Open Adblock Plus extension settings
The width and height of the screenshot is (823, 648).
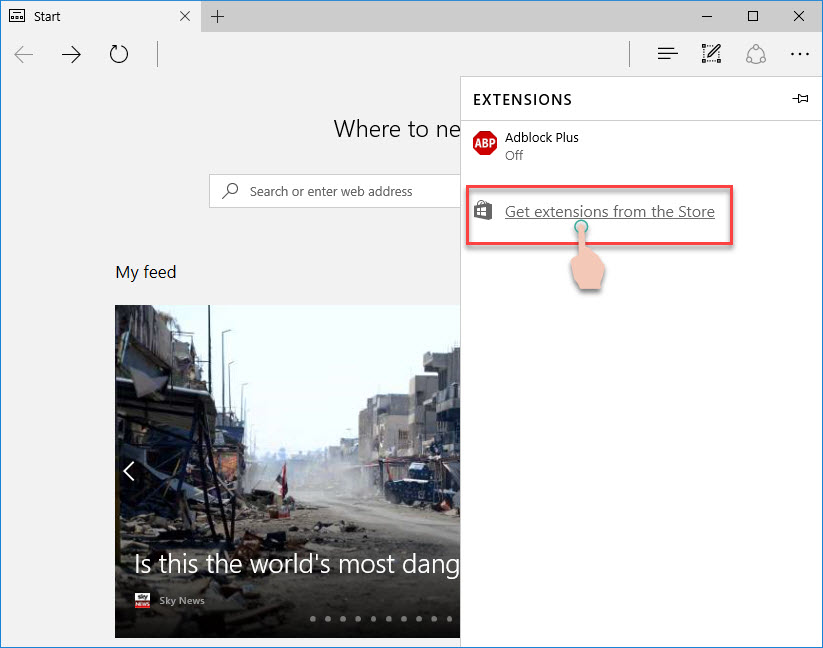640,145
